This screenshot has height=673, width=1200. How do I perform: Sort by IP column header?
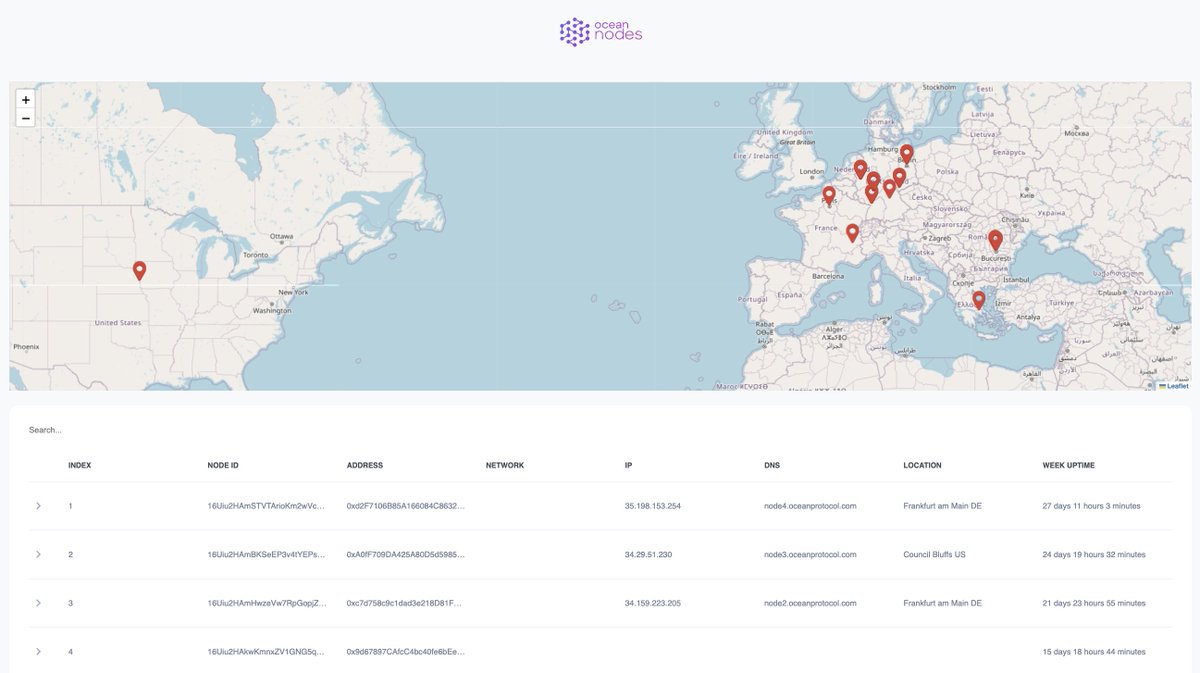click(x=628, y=465)
